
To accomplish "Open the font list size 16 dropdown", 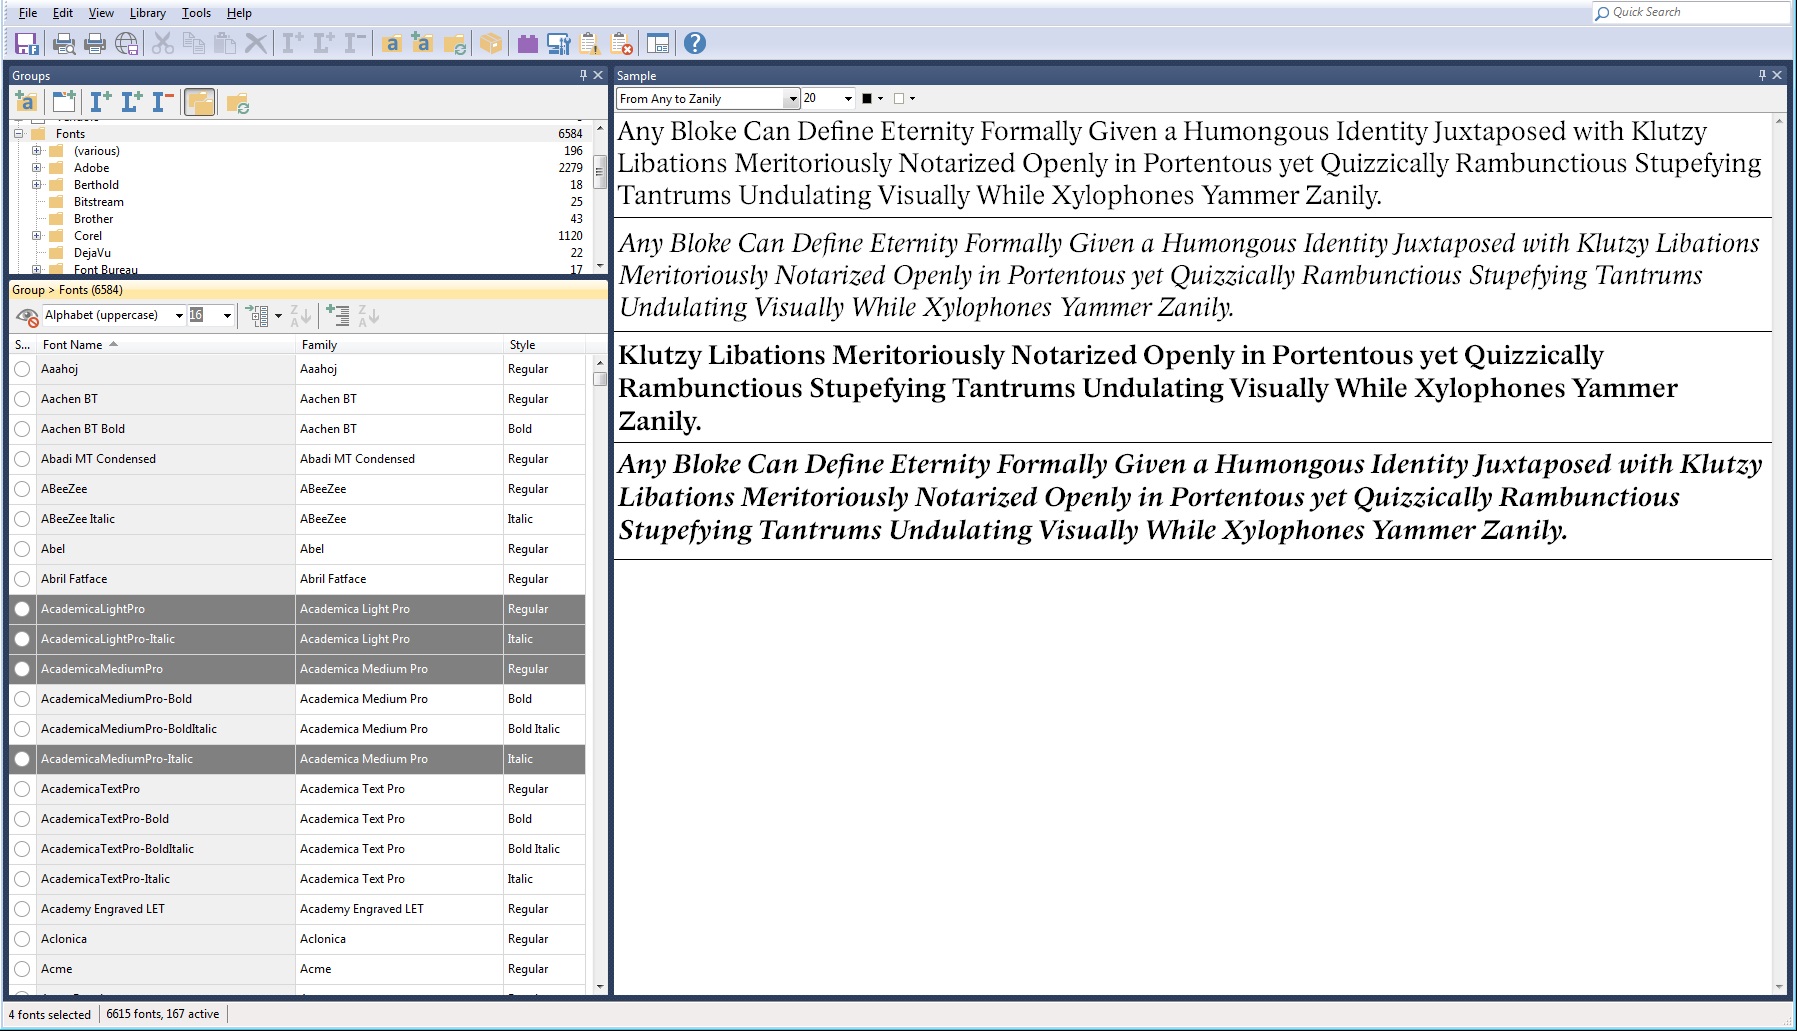I will (227, 316).
